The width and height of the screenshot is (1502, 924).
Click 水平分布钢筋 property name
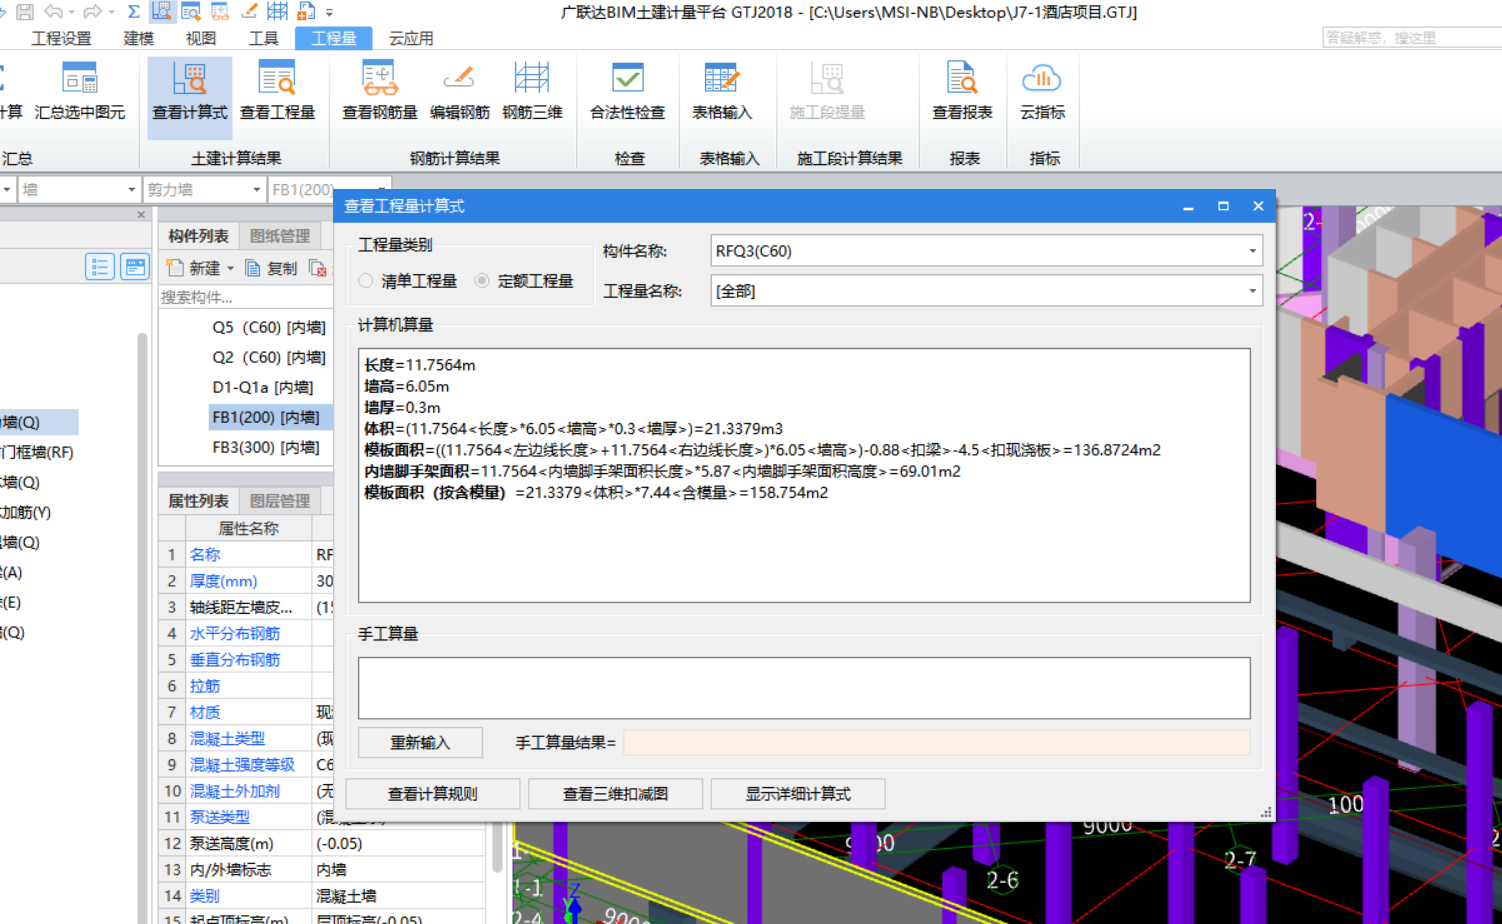[x=235, y=633]
